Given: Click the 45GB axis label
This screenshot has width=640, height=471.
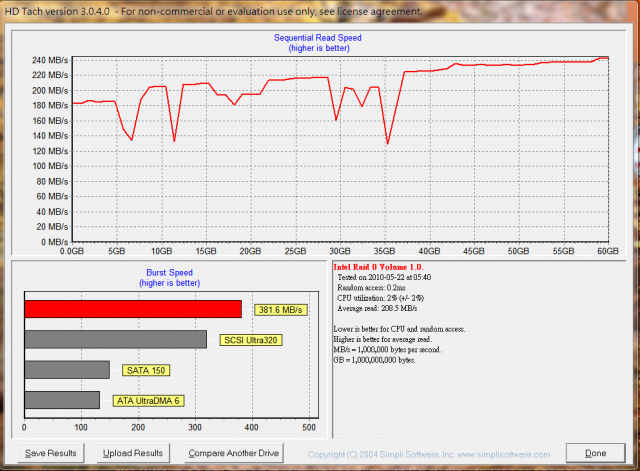Looking at the screenshot, I should click(473, 251).
